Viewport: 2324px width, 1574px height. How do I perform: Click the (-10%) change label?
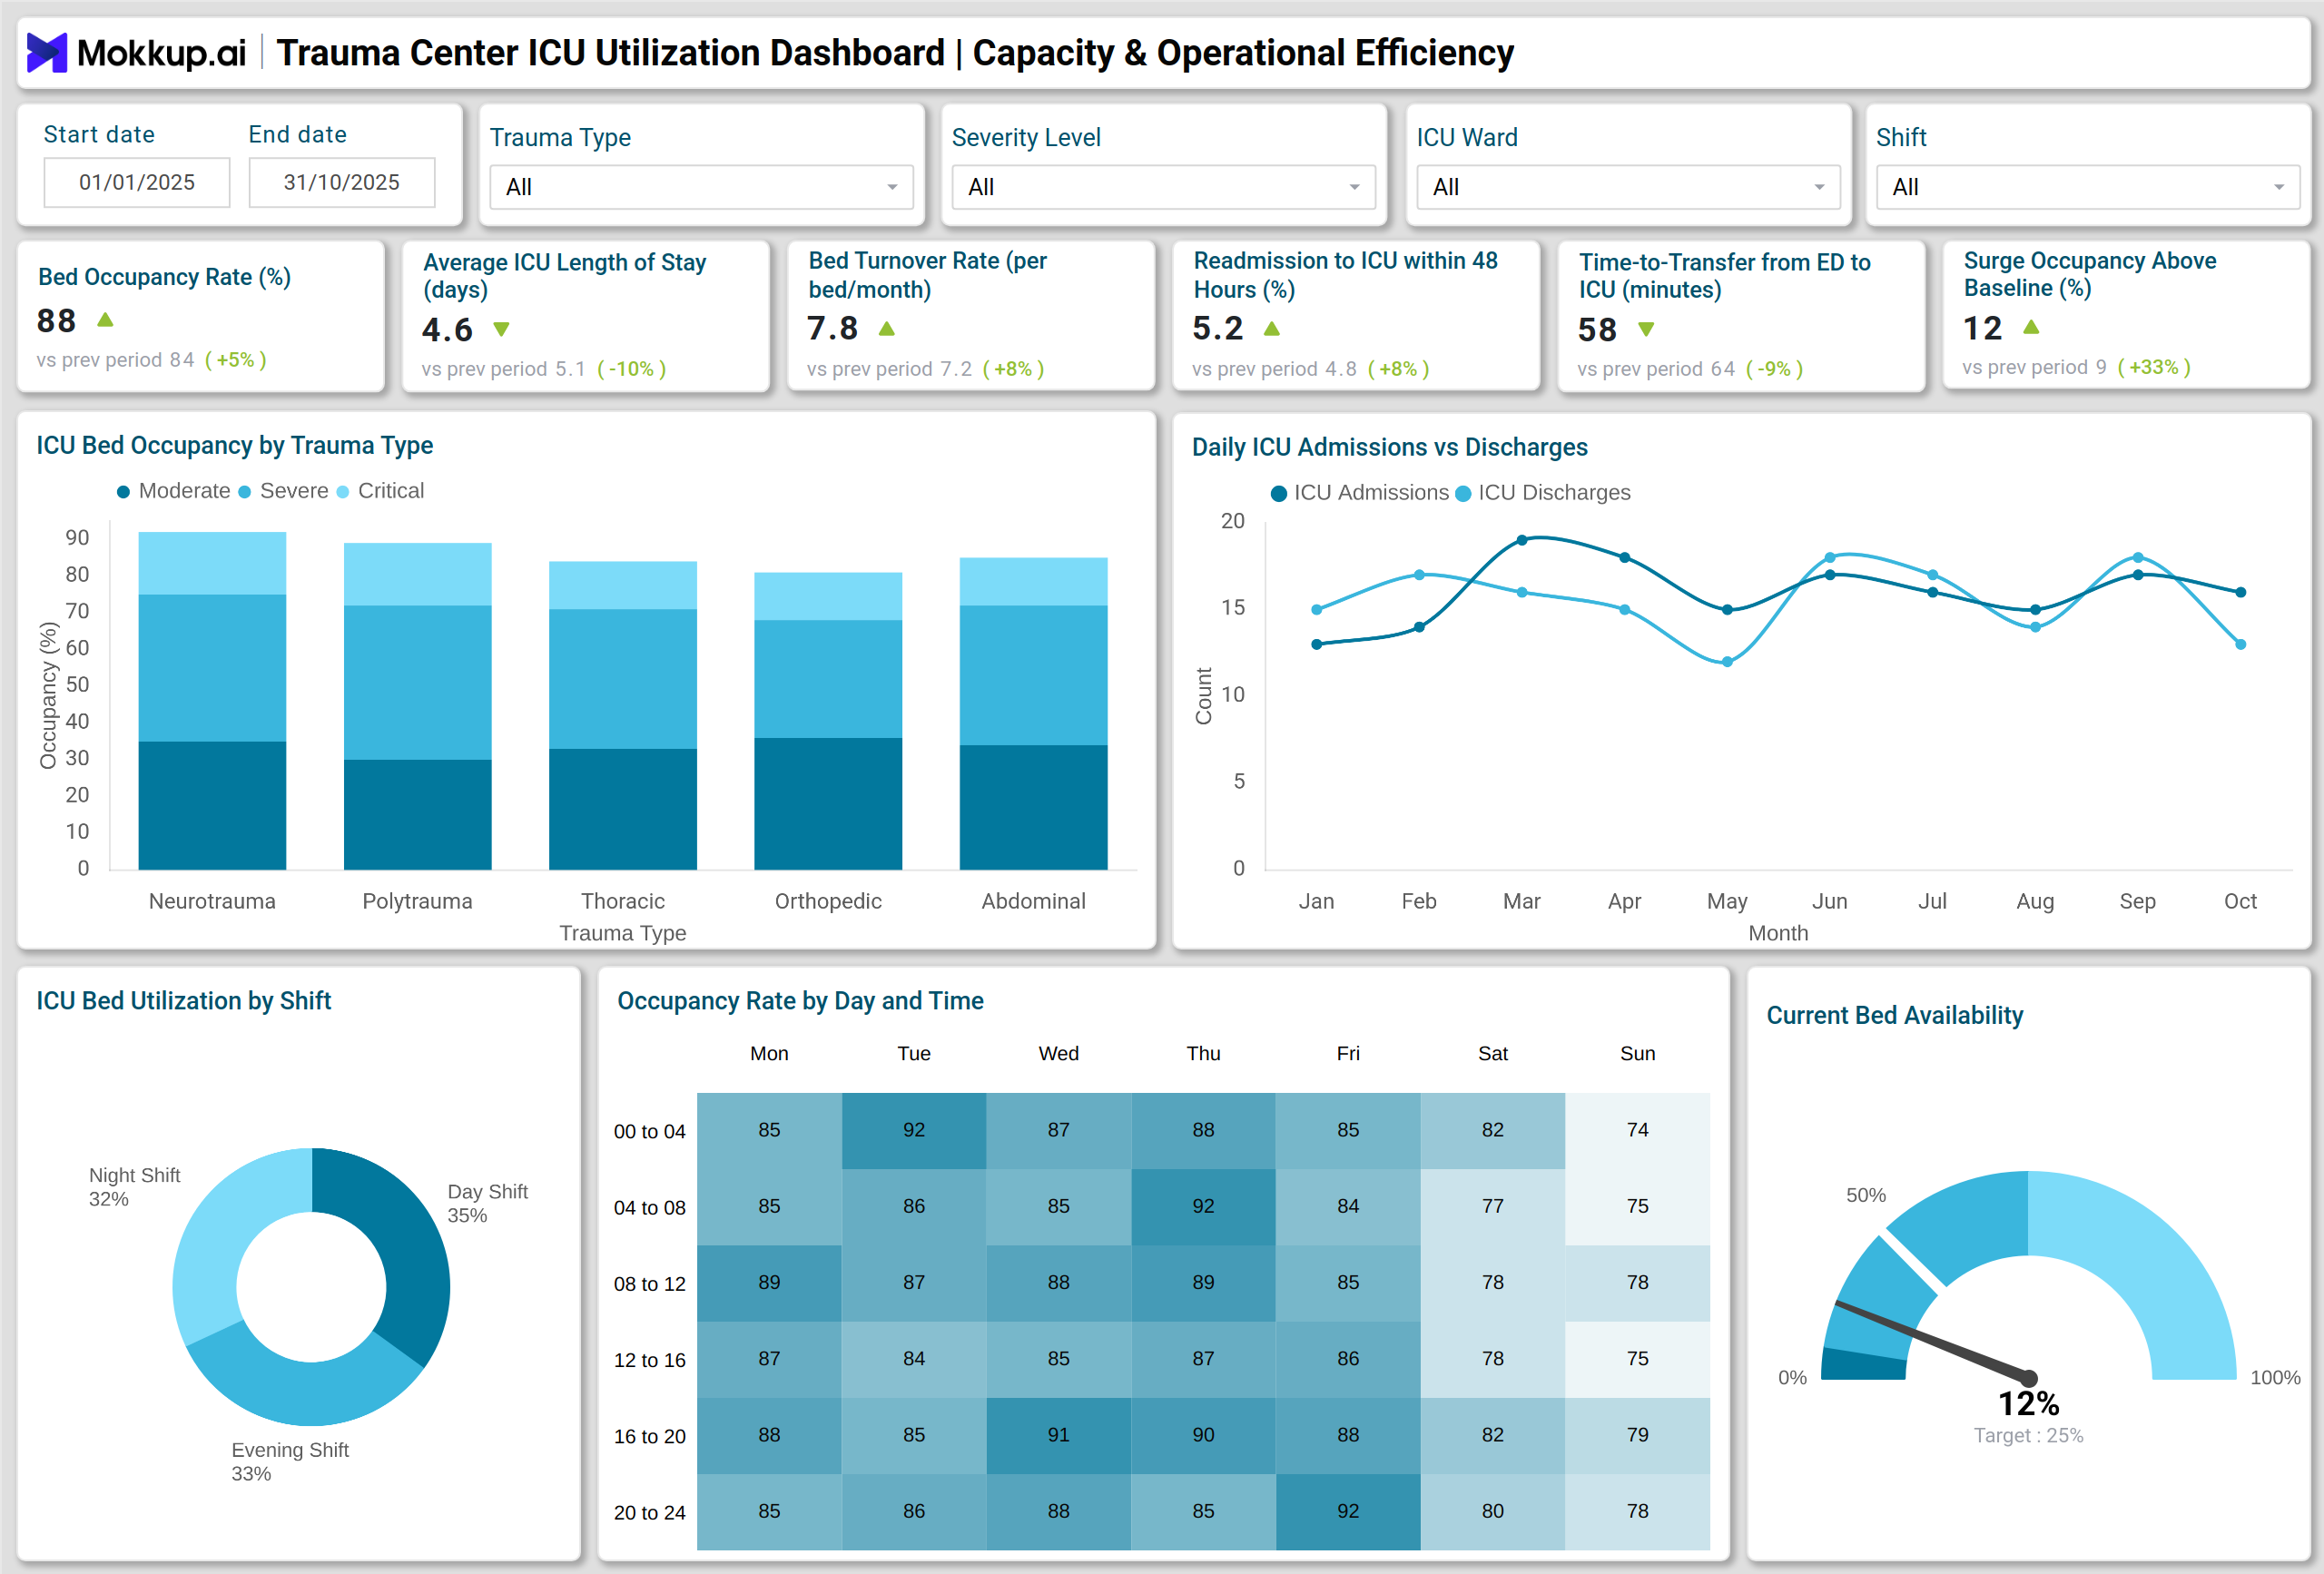click(x=631, y=369)
